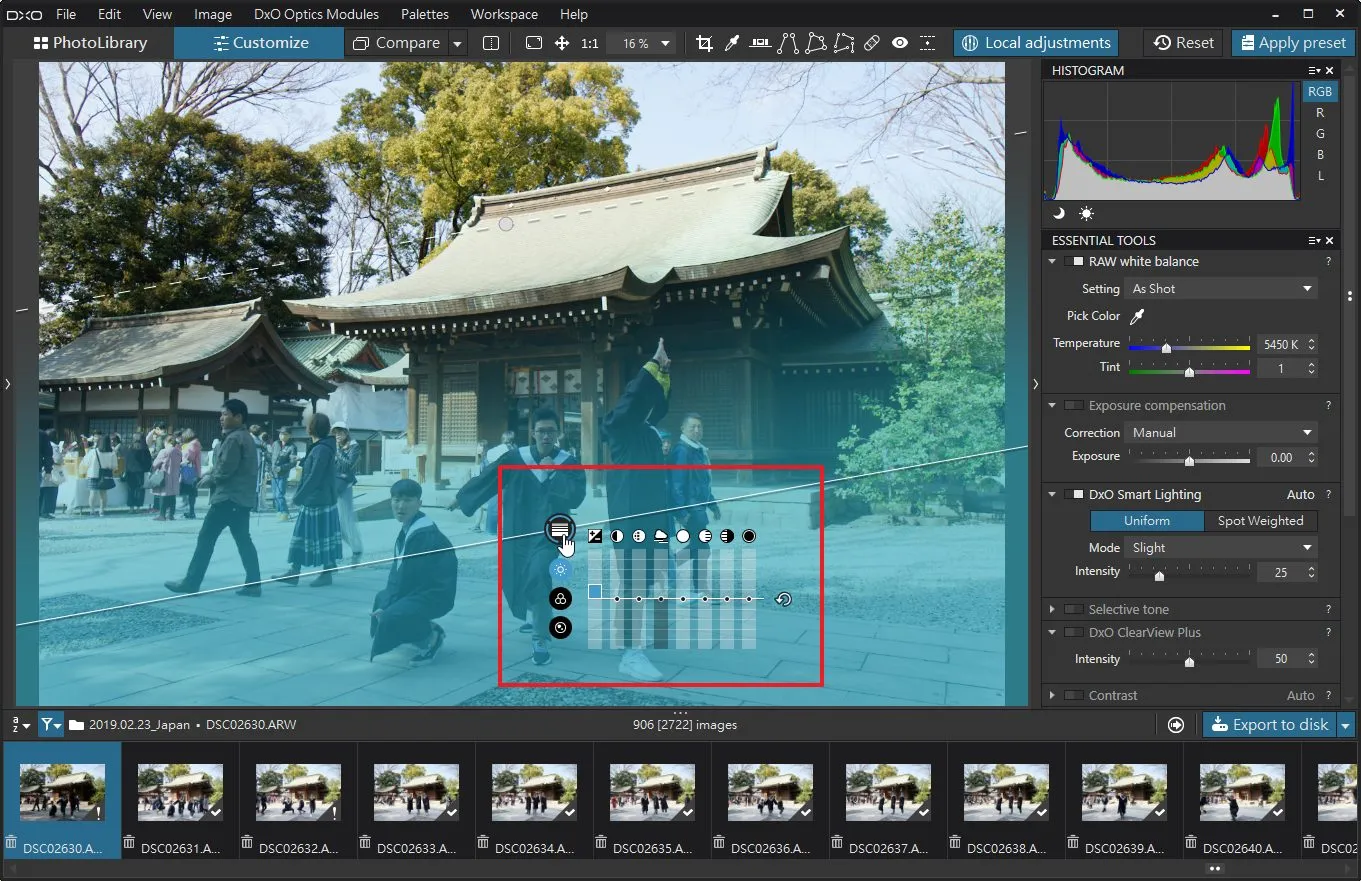Open the DxO Optics Modules menu

(x=316, y=14)
